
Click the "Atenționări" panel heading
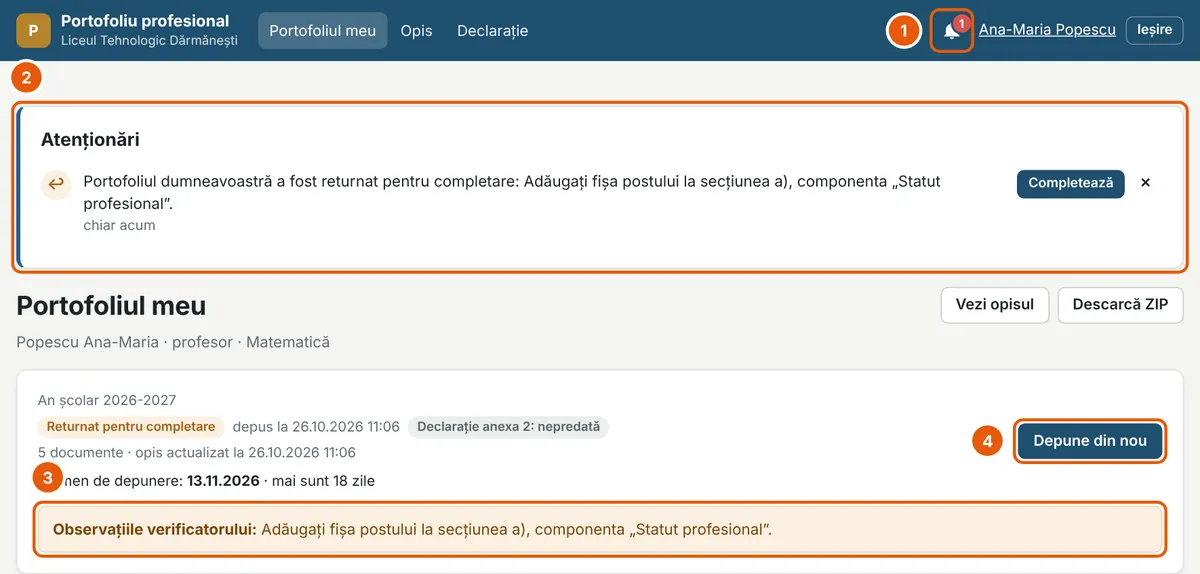[x=90, y=140]
